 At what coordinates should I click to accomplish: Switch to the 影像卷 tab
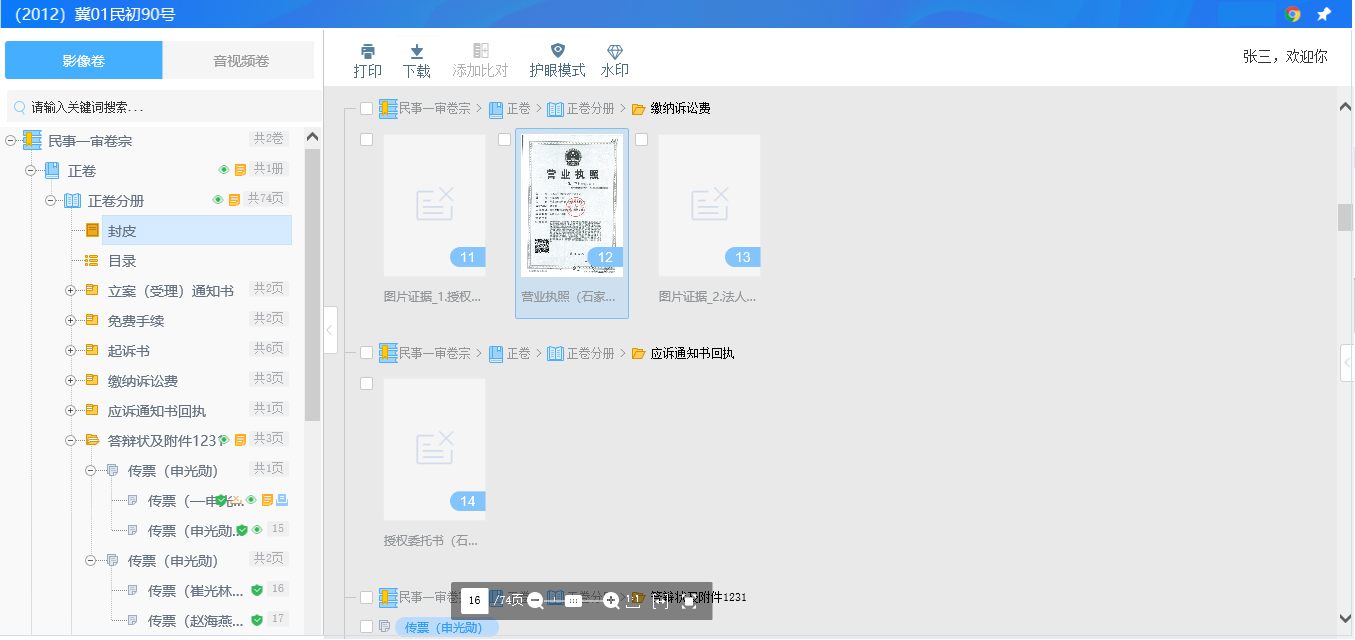click(x=84, y=61)
